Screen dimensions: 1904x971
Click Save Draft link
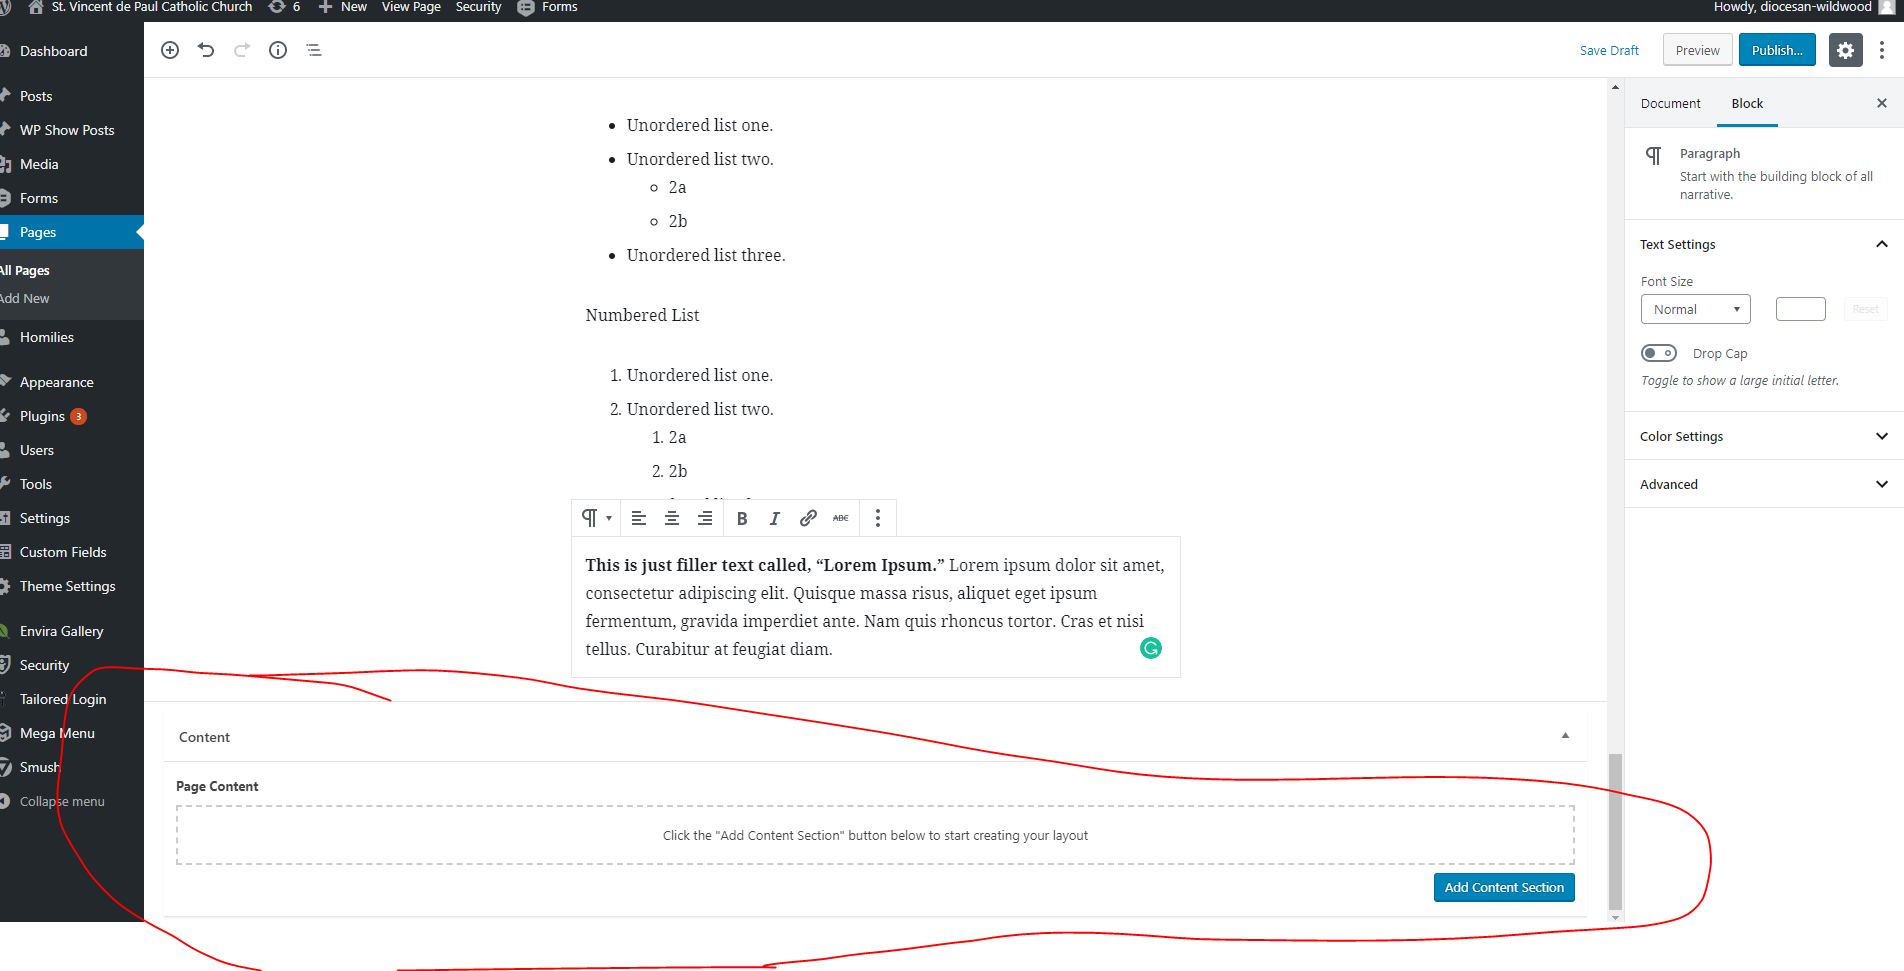pyautogui.click(x=1609, y=50)
